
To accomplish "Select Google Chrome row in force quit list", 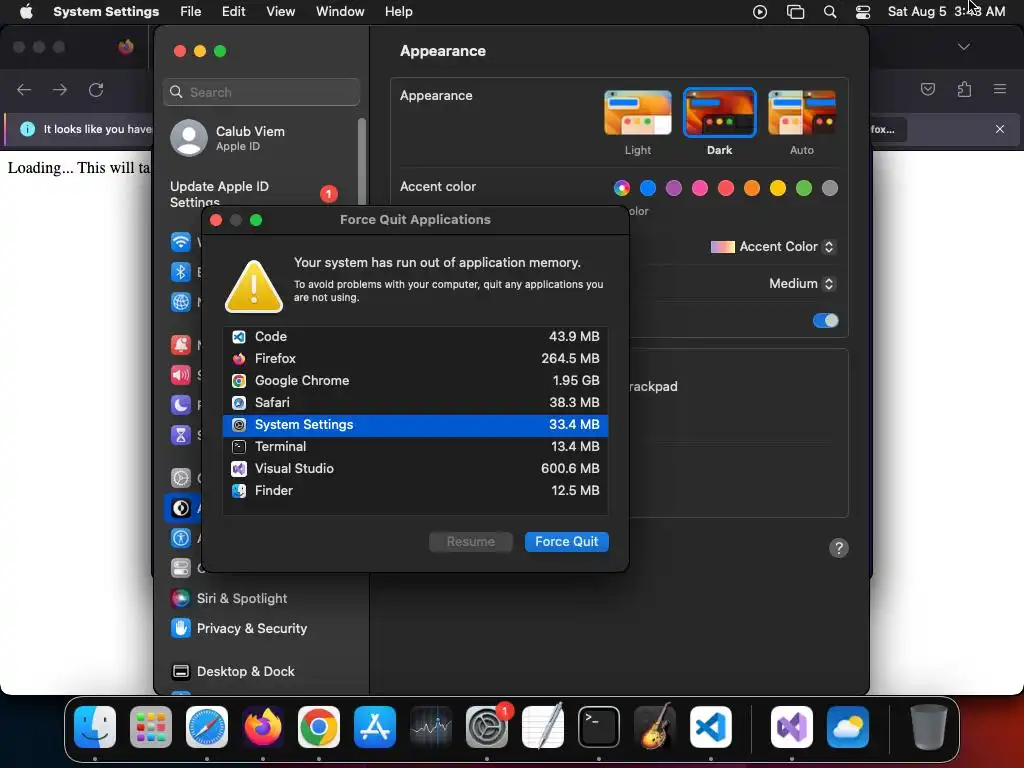I will coord(415,381).
